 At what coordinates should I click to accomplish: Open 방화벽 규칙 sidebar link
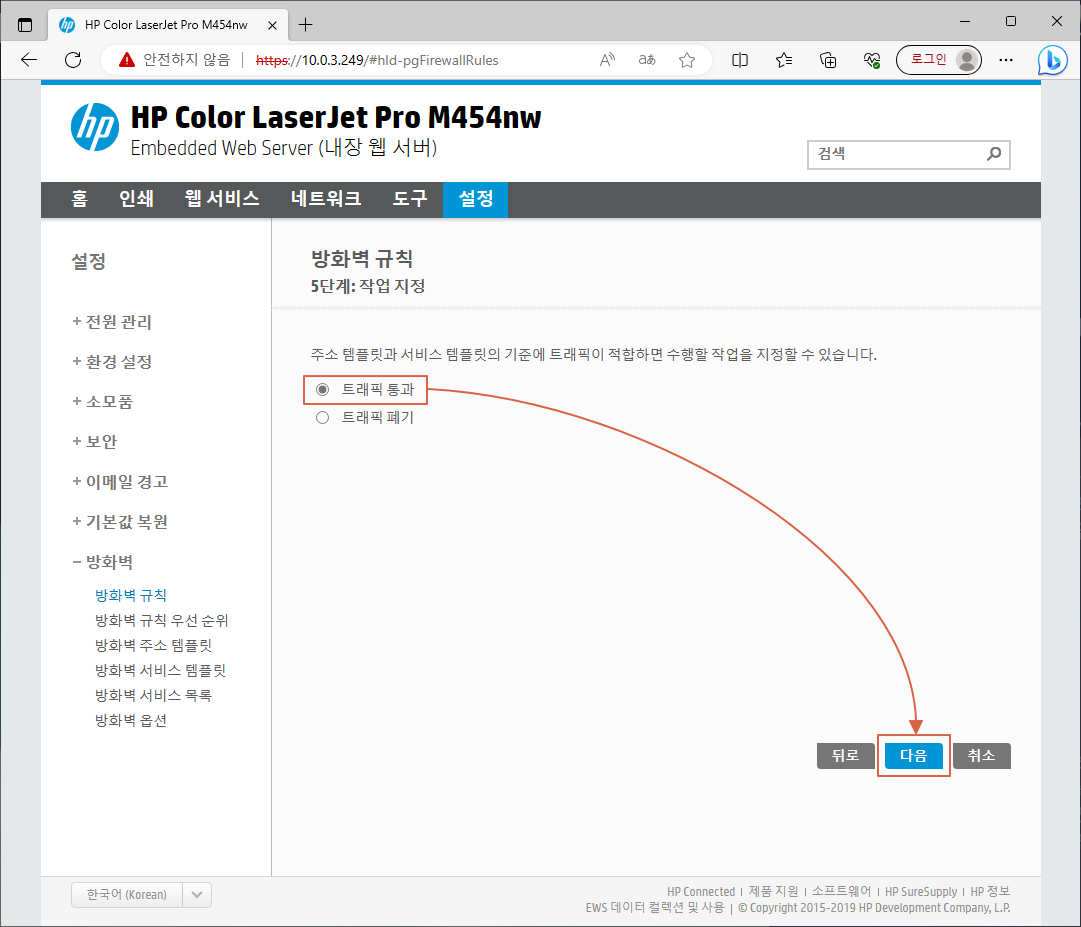(x=131, y=595)
